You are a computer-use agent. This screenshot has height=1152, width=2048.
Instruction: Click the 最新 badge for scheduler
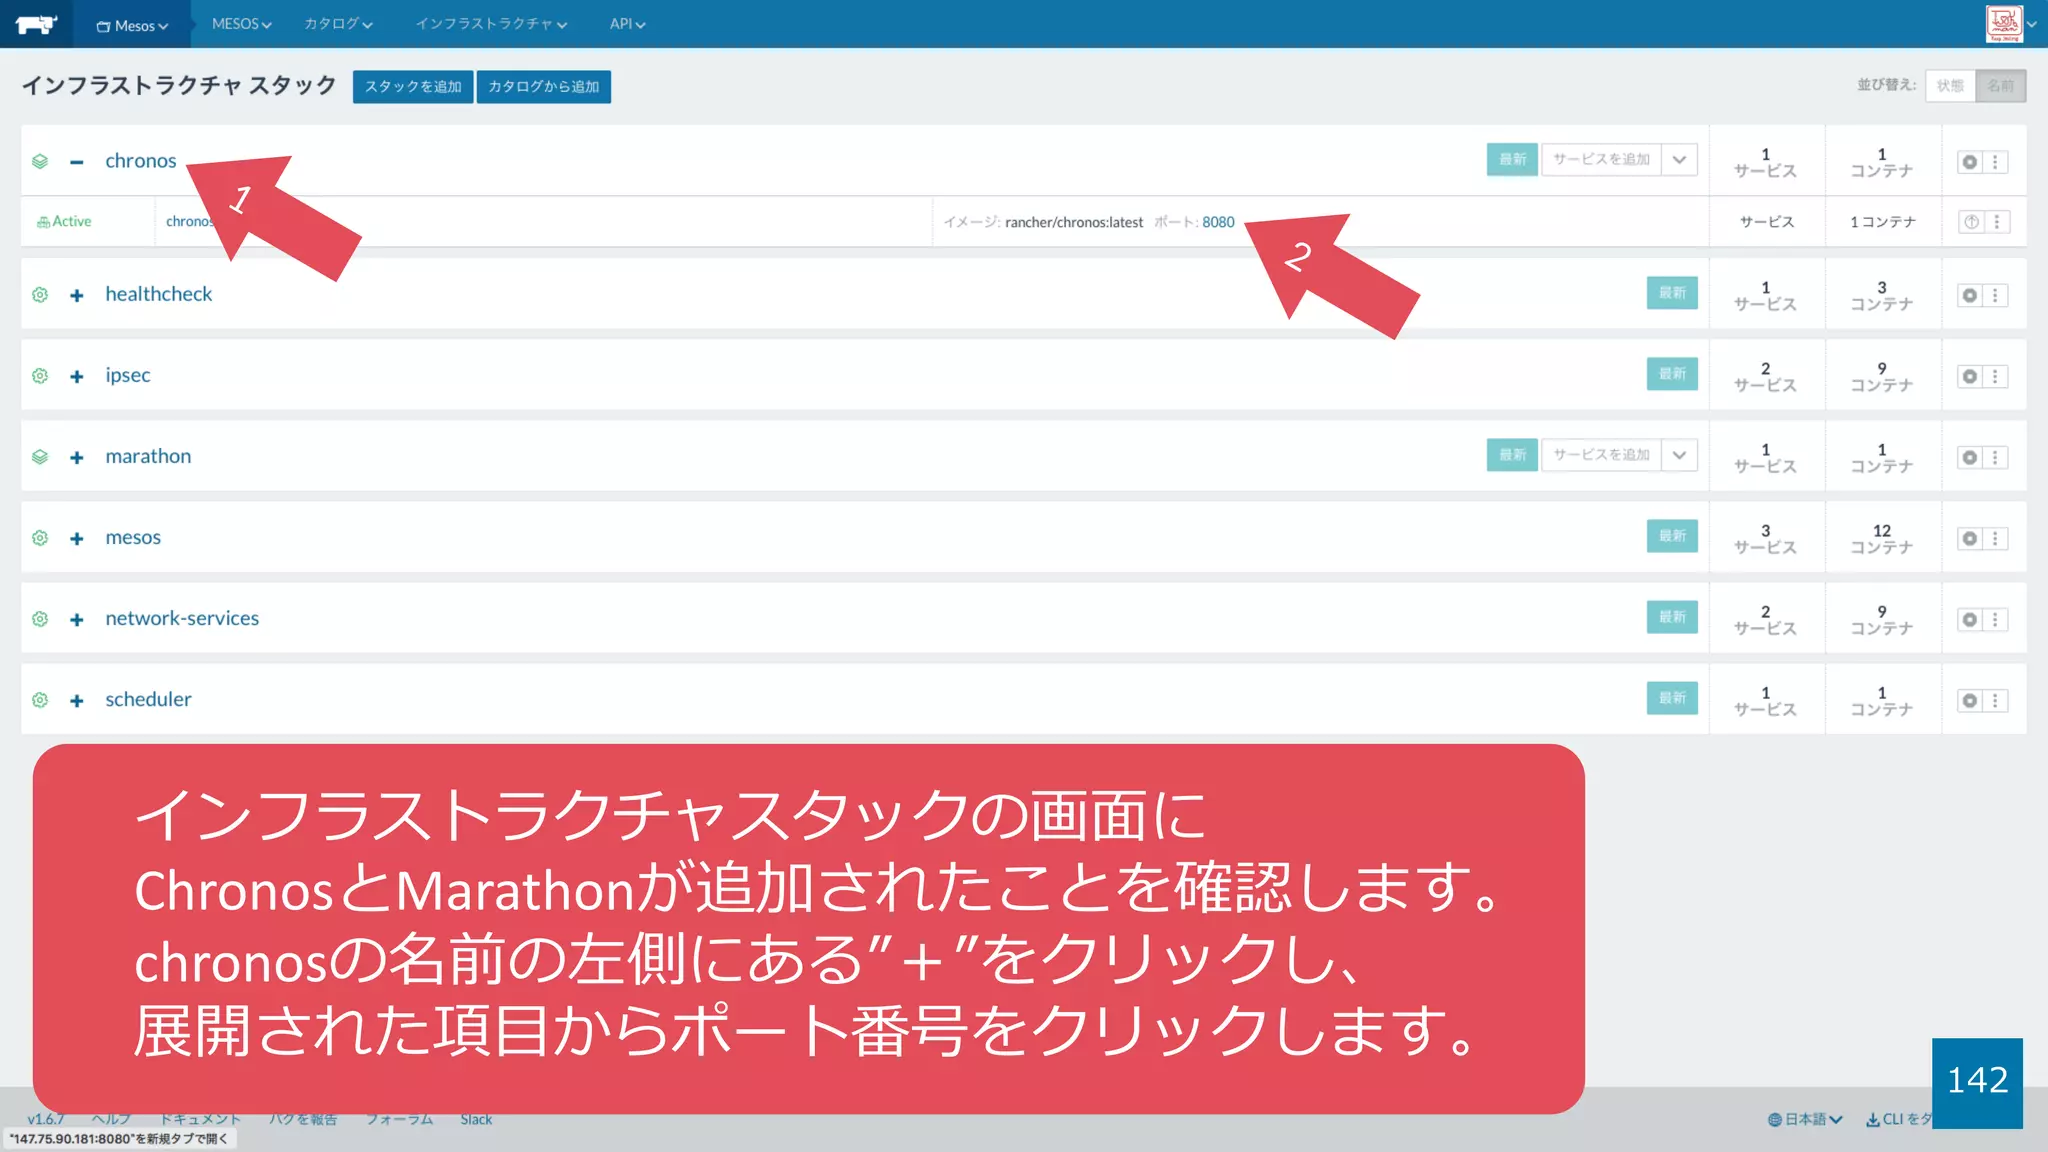click(1672, 698)
